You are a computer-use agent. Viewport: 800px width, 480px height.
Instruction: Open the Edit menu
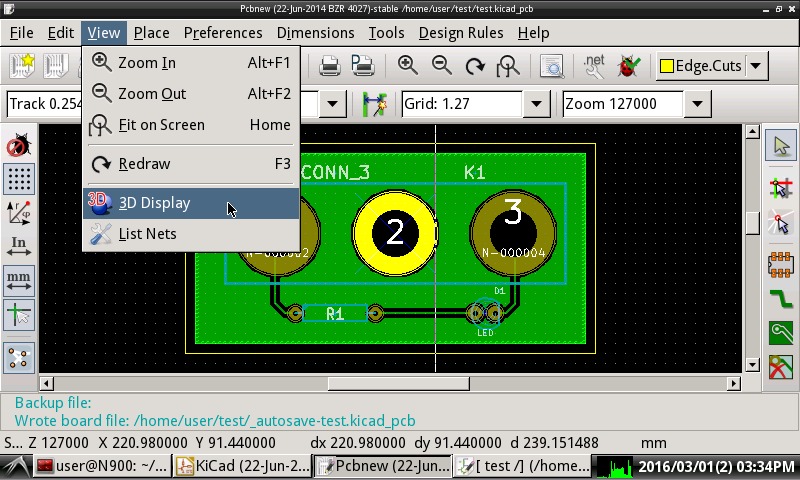coord(61,33)
